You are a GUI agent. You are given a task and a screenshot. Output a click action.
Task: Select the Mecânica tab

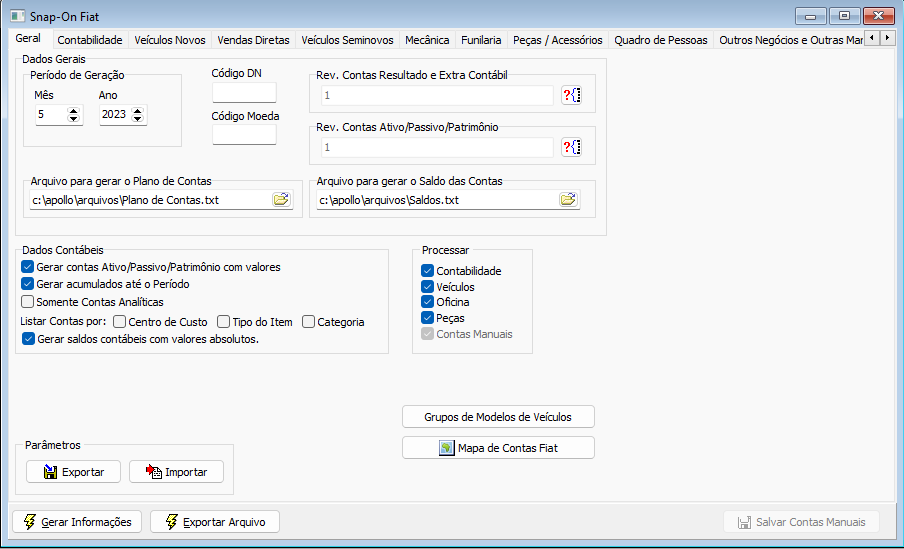coord(427,40)
